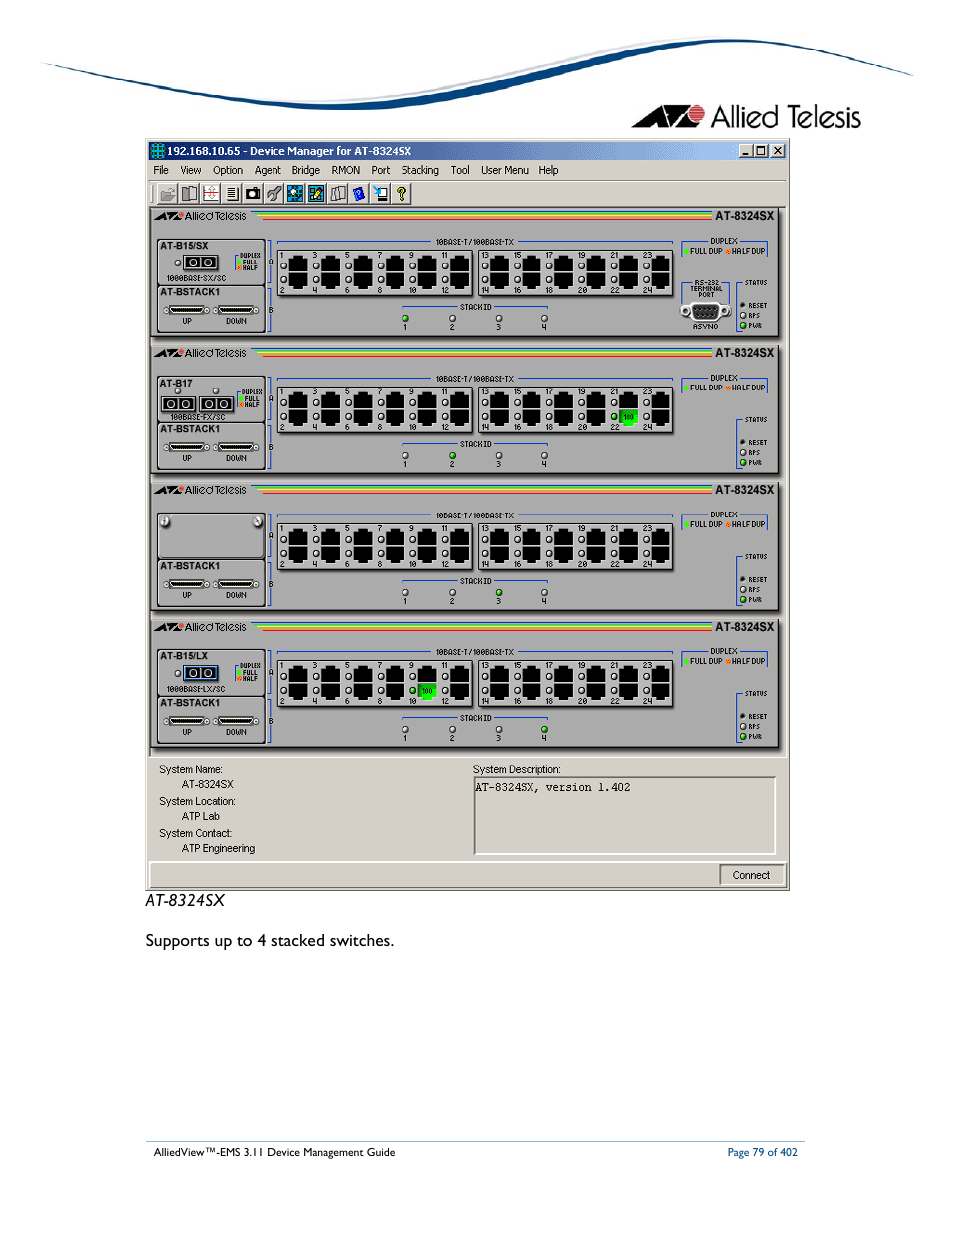Click the red line with arrows toolbar icon
Image resolution: width=954 pixels, height=1235 pixels.
coord(211,194)
